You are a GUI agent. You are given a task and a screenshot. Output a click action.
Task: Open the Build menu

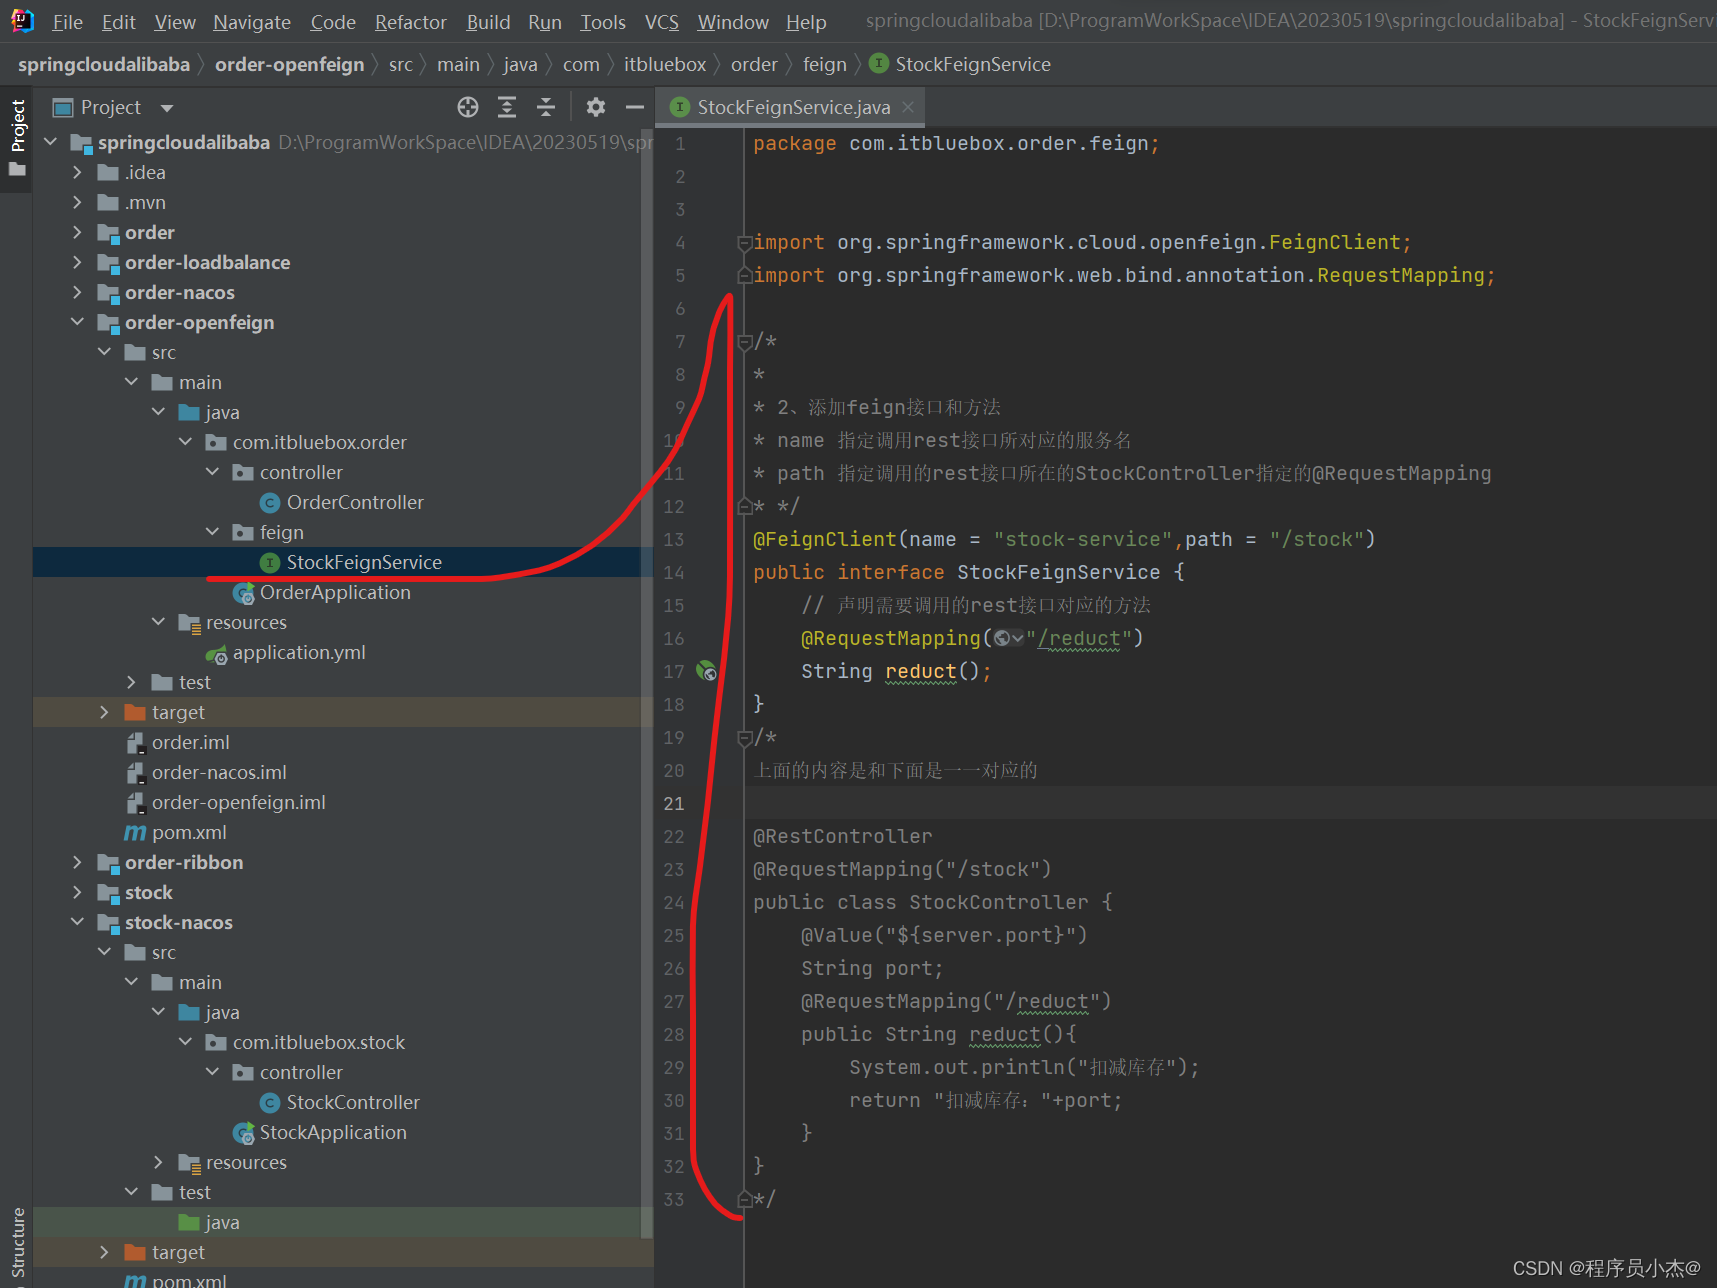pos(488,22)
